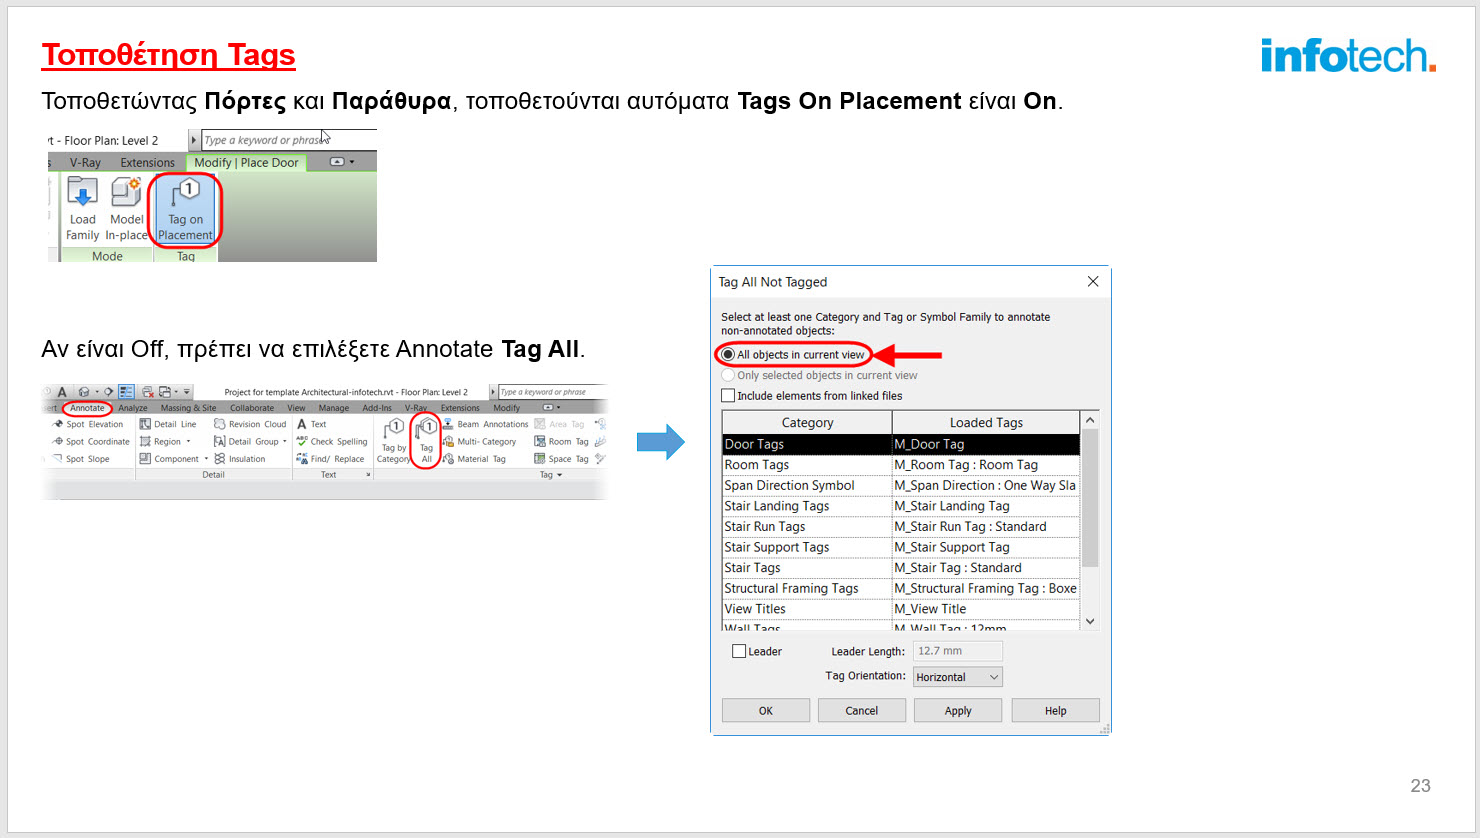Switch to the Collaborate tab
The width and height of the screenshot is (1480, 838).
coord(252,408)
